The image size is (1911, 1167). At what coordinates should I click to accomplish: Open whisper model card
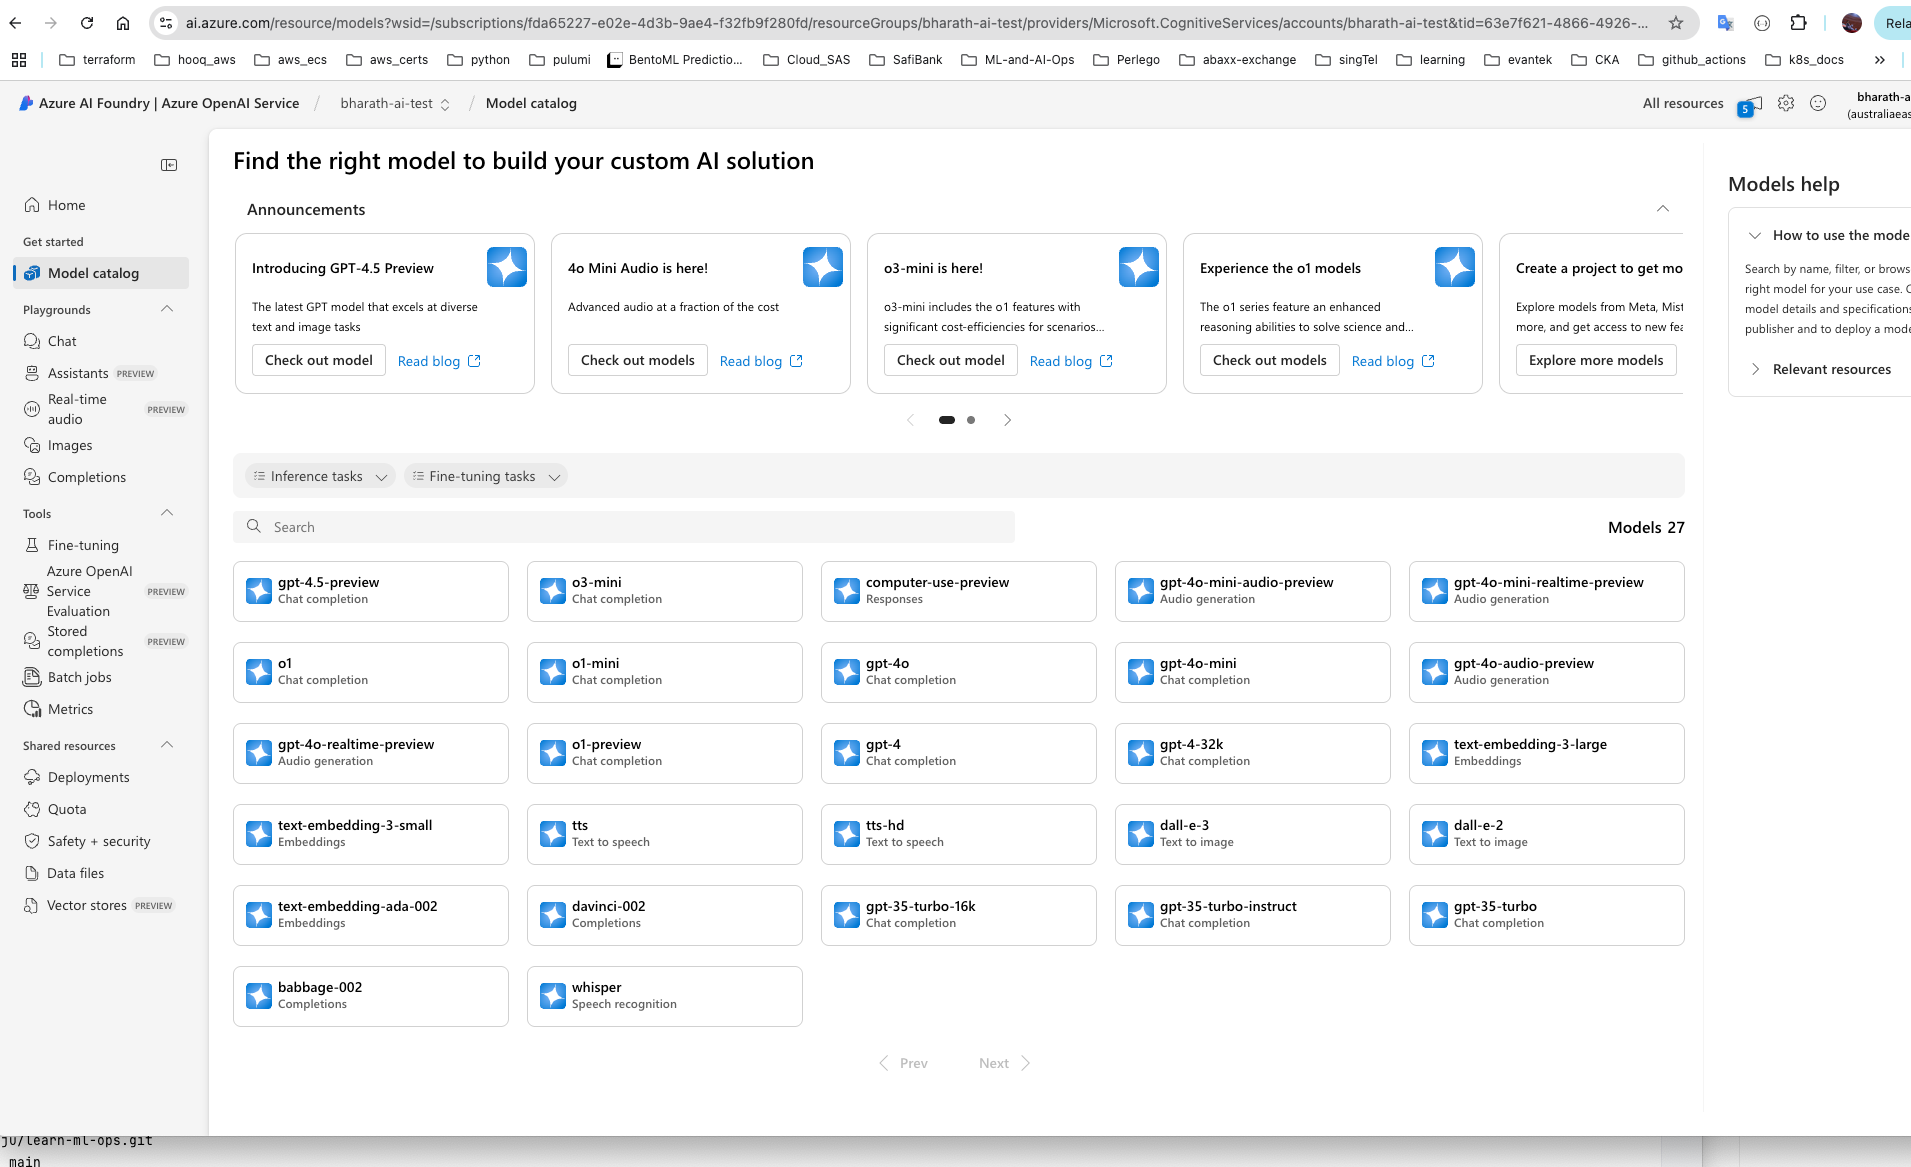coord(665,996)
